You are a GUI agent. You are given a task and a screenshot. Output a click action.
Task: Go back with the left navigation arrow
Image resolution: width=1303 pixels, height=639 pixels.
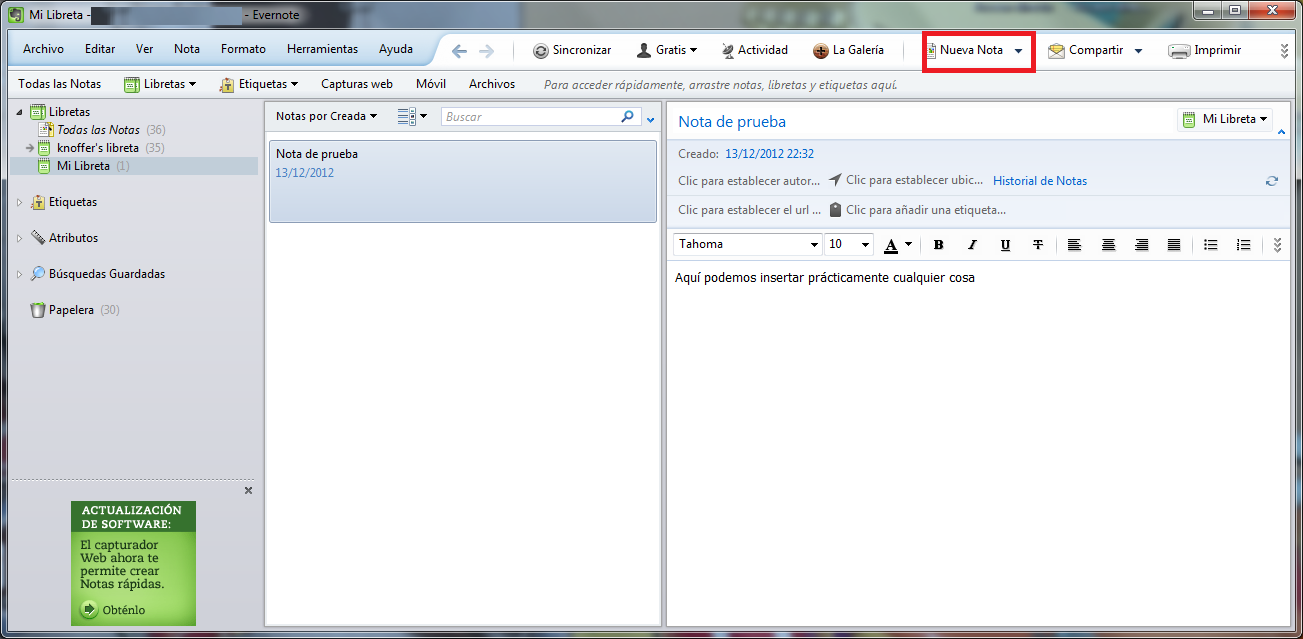pos(459,51)
